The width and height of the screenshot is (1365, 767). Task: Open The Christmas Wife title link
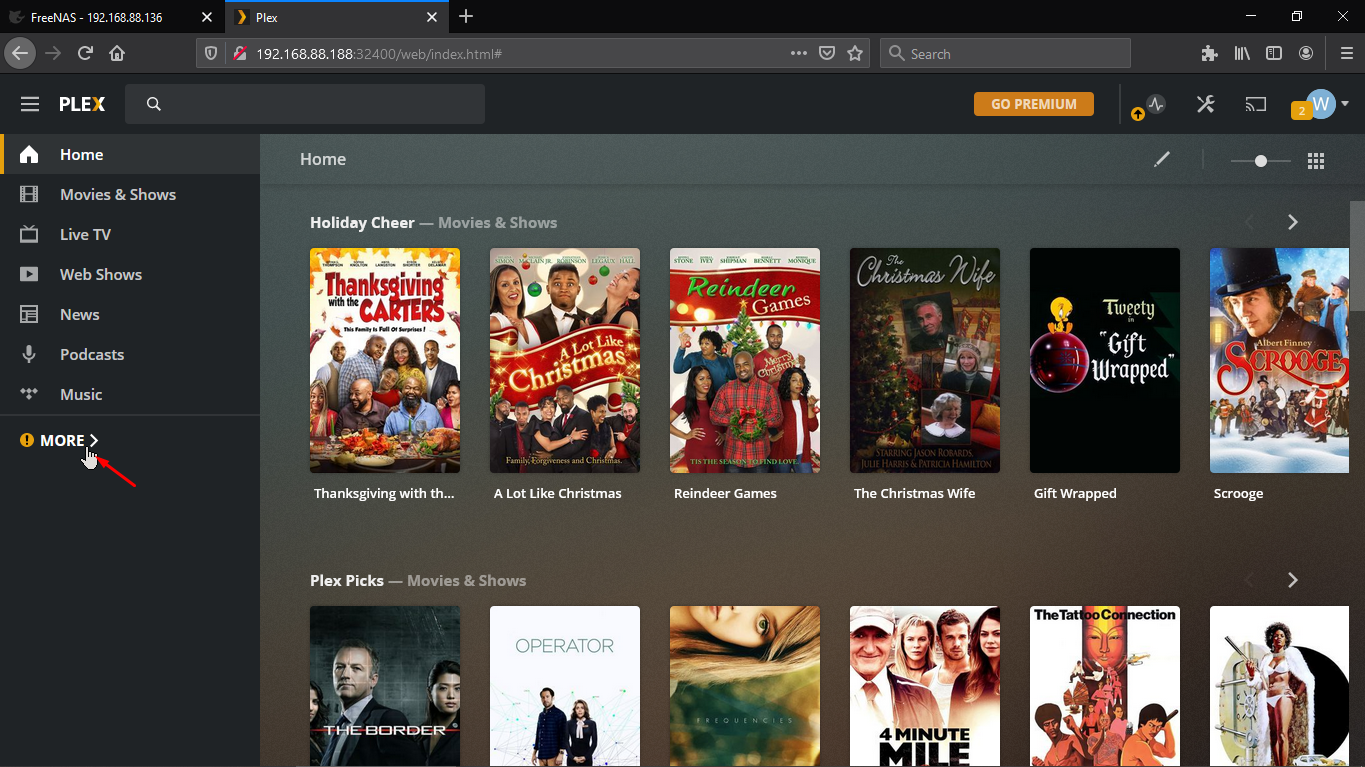[x=914, y=493]
